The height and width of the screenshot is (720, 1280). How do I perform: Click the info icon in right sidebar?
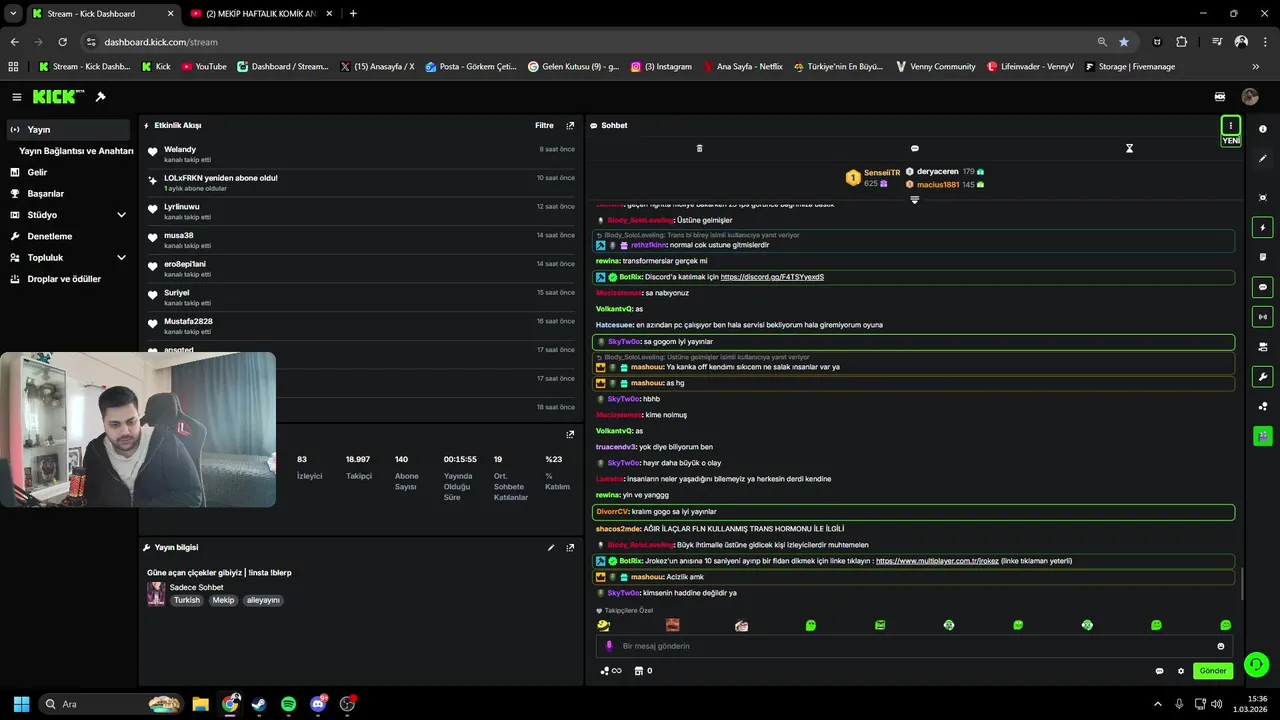(1263, 129)
